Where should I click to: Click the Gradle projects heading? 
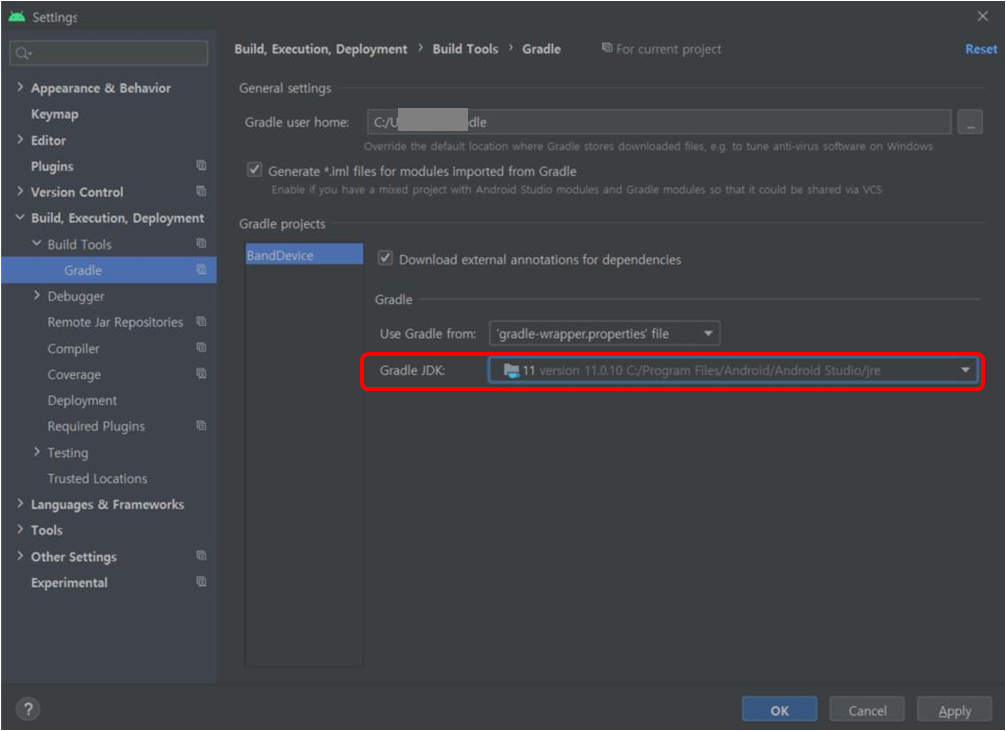click(x=282, y=224)
